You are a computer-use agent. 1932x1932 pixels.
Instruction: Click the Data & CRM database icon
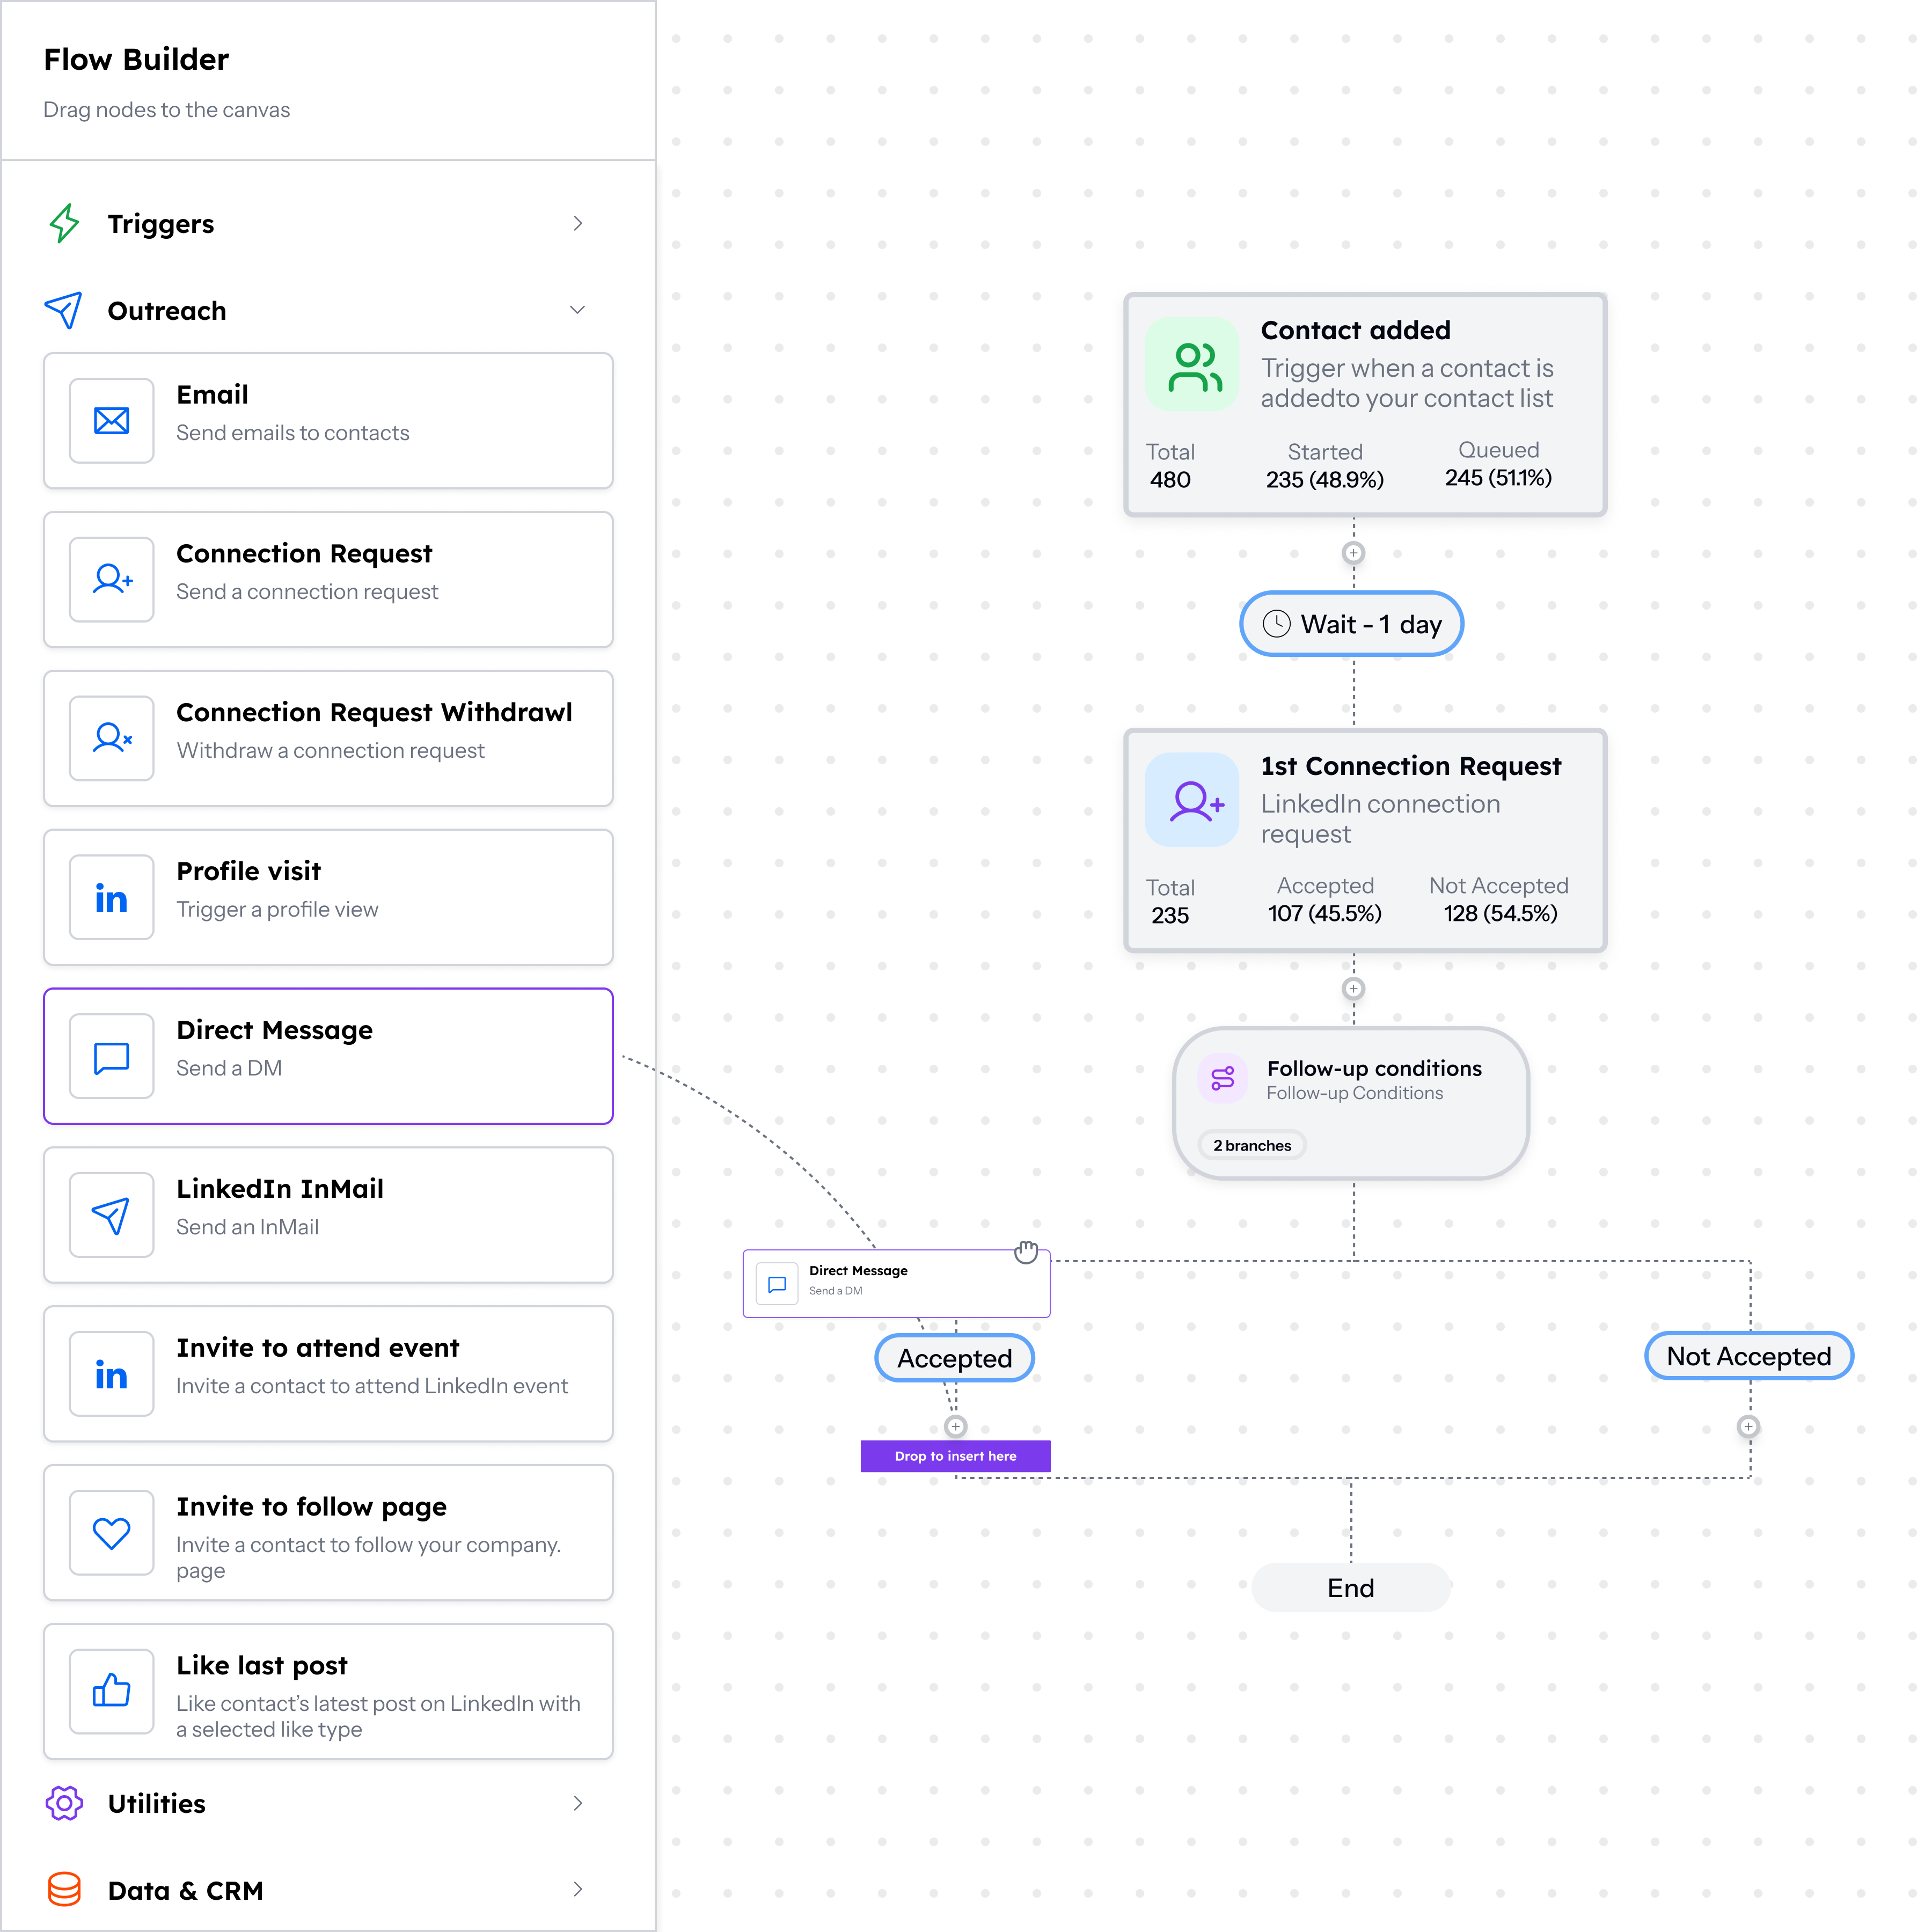64,1890
